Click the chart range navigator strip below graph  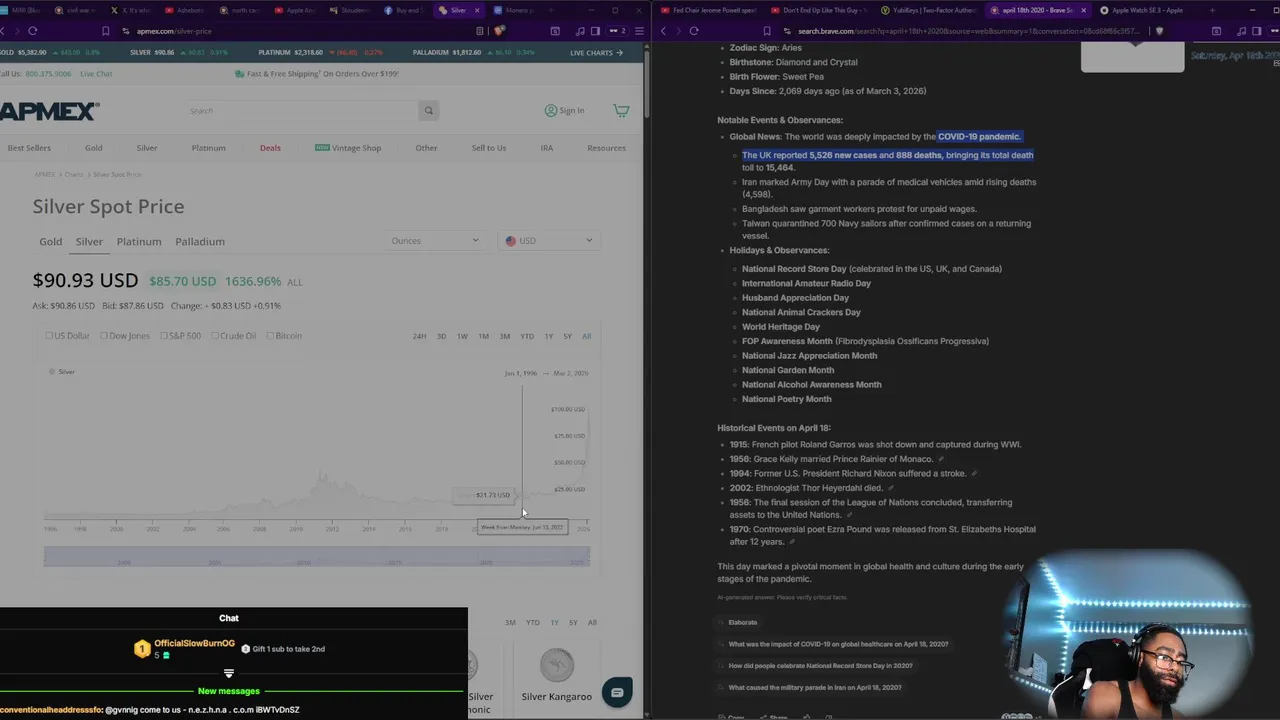pyautogui.click(x=317, y=558)
